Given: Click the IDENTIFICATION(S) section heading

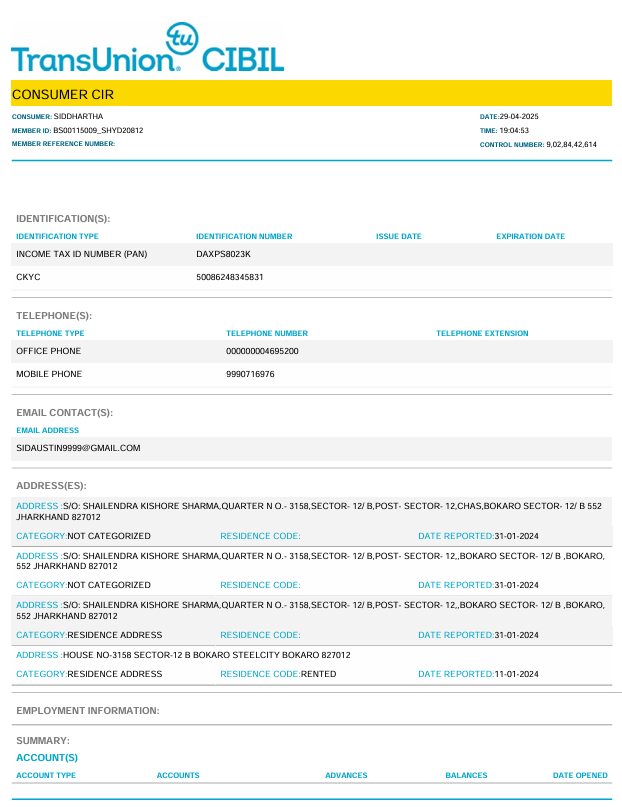Looking at the screenshot, I should tap(63, 219).
